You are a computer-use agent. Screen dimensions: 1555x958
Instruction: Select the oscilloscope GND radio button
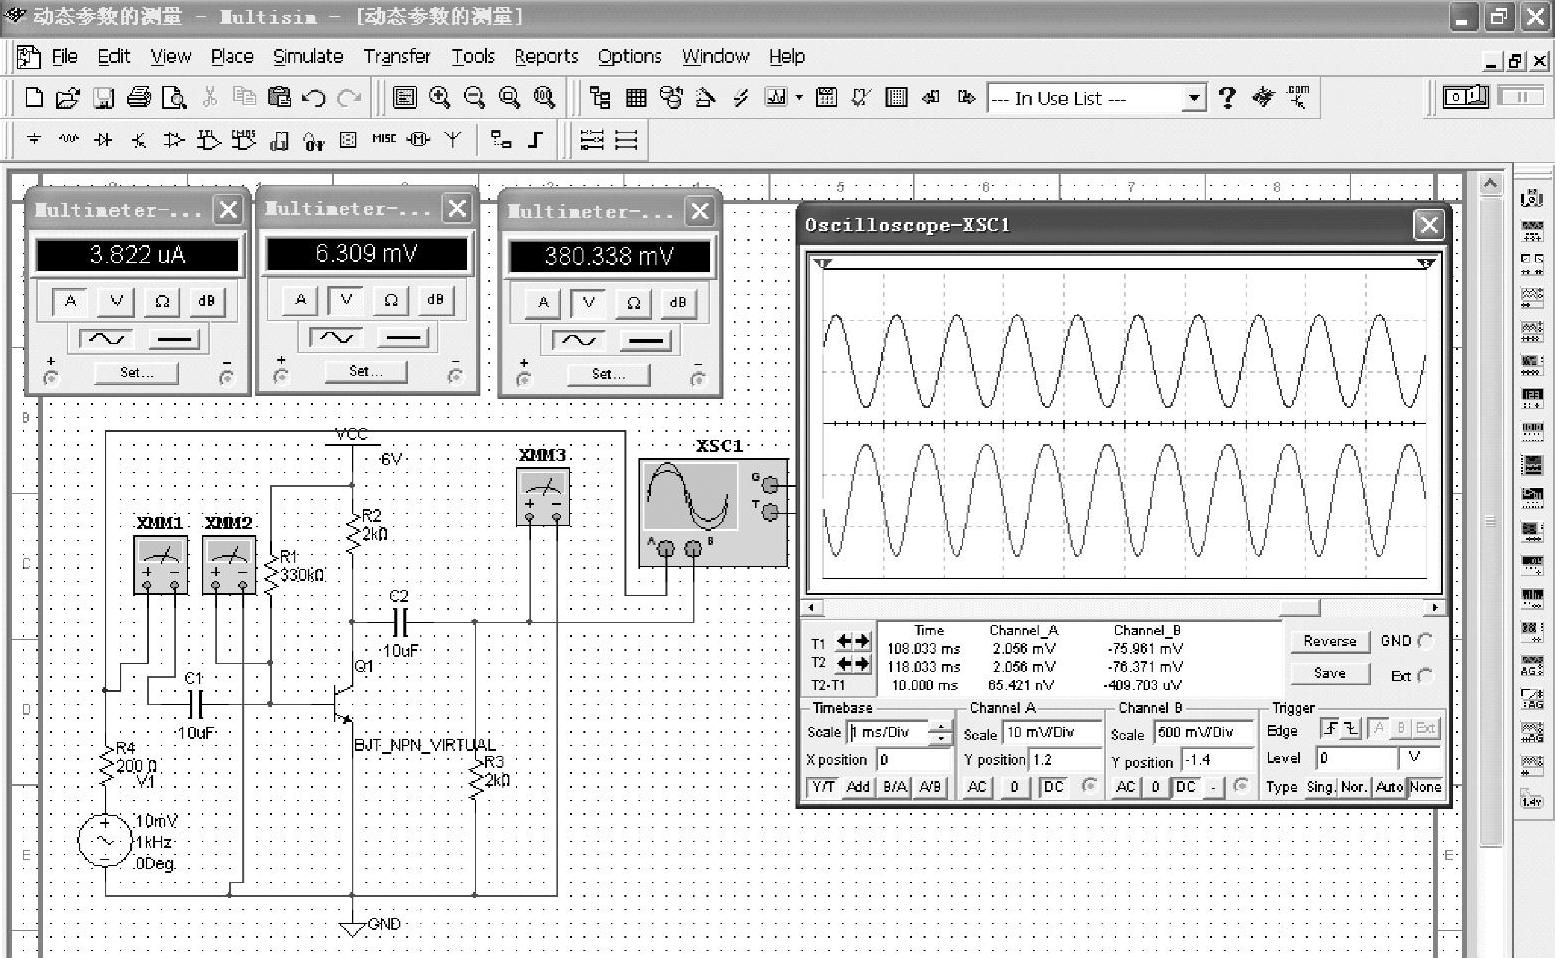pos(1425,641)
